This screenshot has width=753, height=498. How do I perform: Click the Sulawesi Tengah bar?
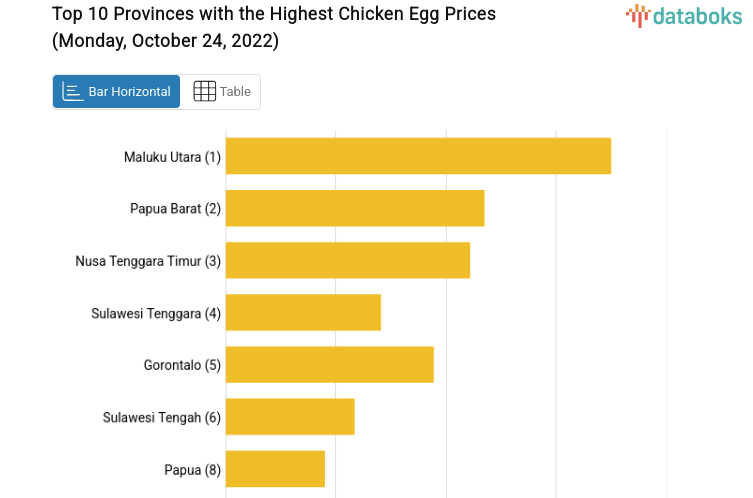tap(290, 416)
